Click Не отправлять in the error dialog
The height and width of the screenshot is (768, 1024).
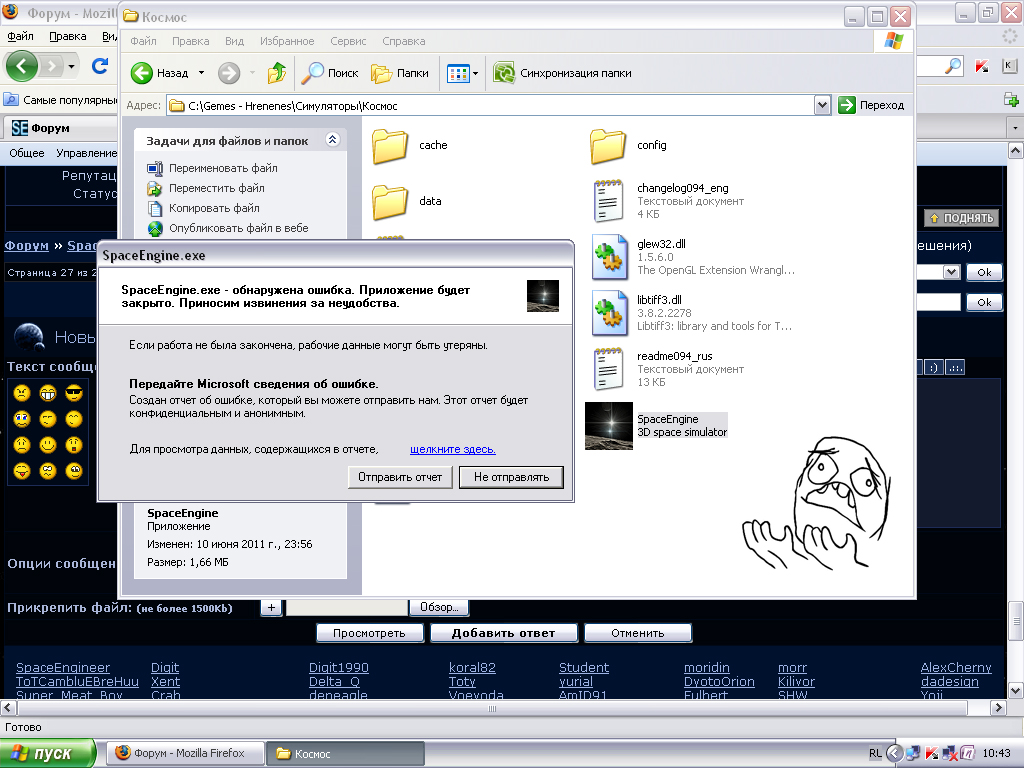click(x=511, y=477)
